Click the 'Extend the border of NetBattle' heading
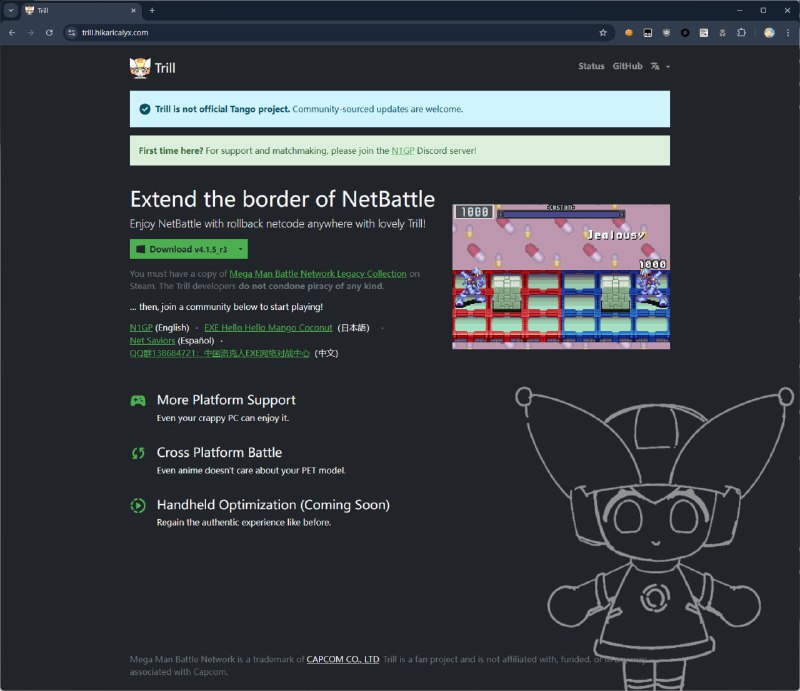Image resolution: width=800 pixels, height=691 pixels. (282, 199)
